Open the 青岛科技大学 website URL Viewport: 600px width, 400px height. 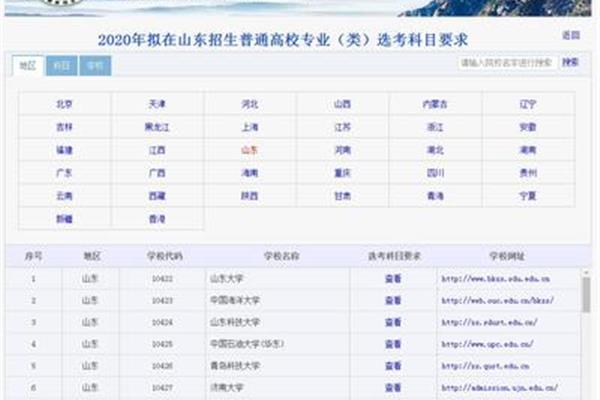pyautogui.click(x=486, y=366)
